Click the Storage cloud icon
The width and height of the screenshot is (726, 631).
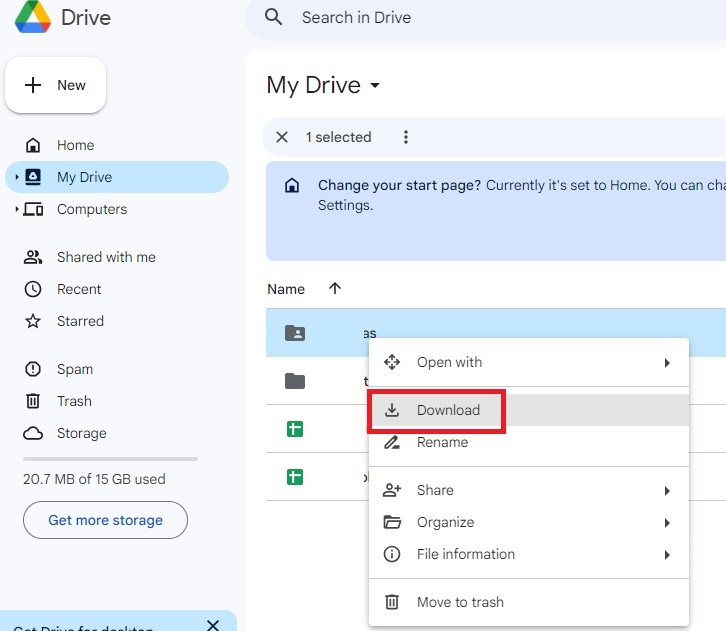(x=33, y=433)
